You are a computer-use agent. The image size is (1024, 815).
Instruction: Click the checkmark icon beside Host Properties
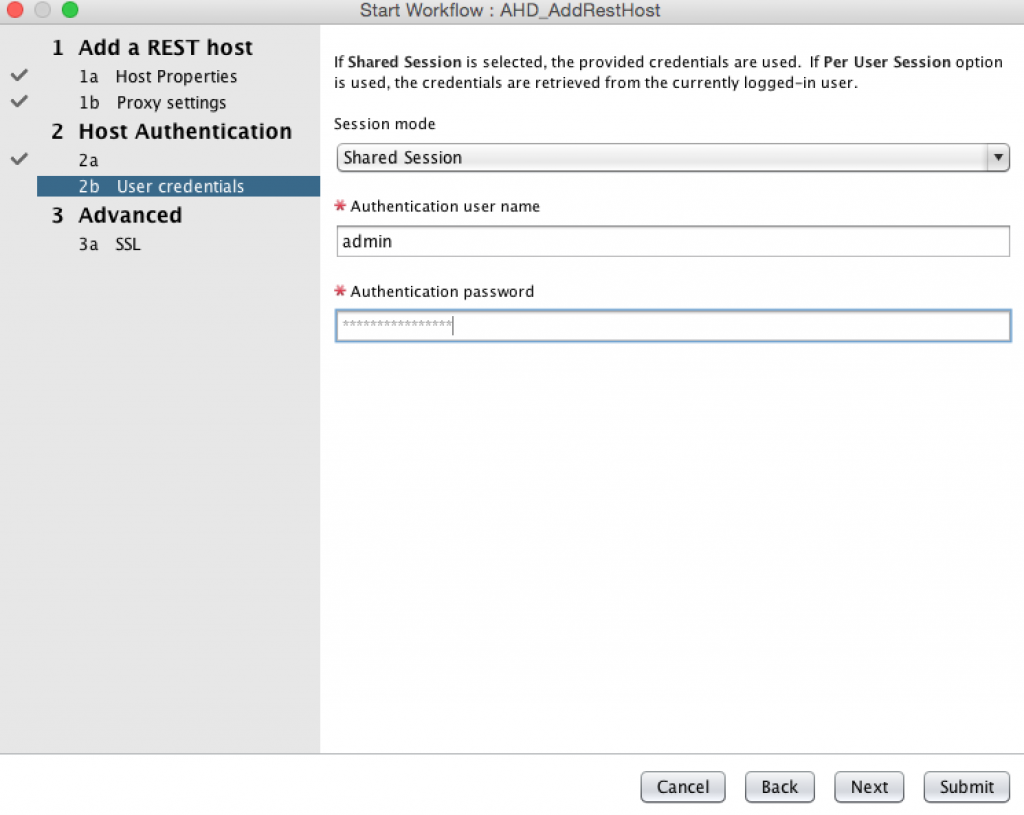click(19, 76)
